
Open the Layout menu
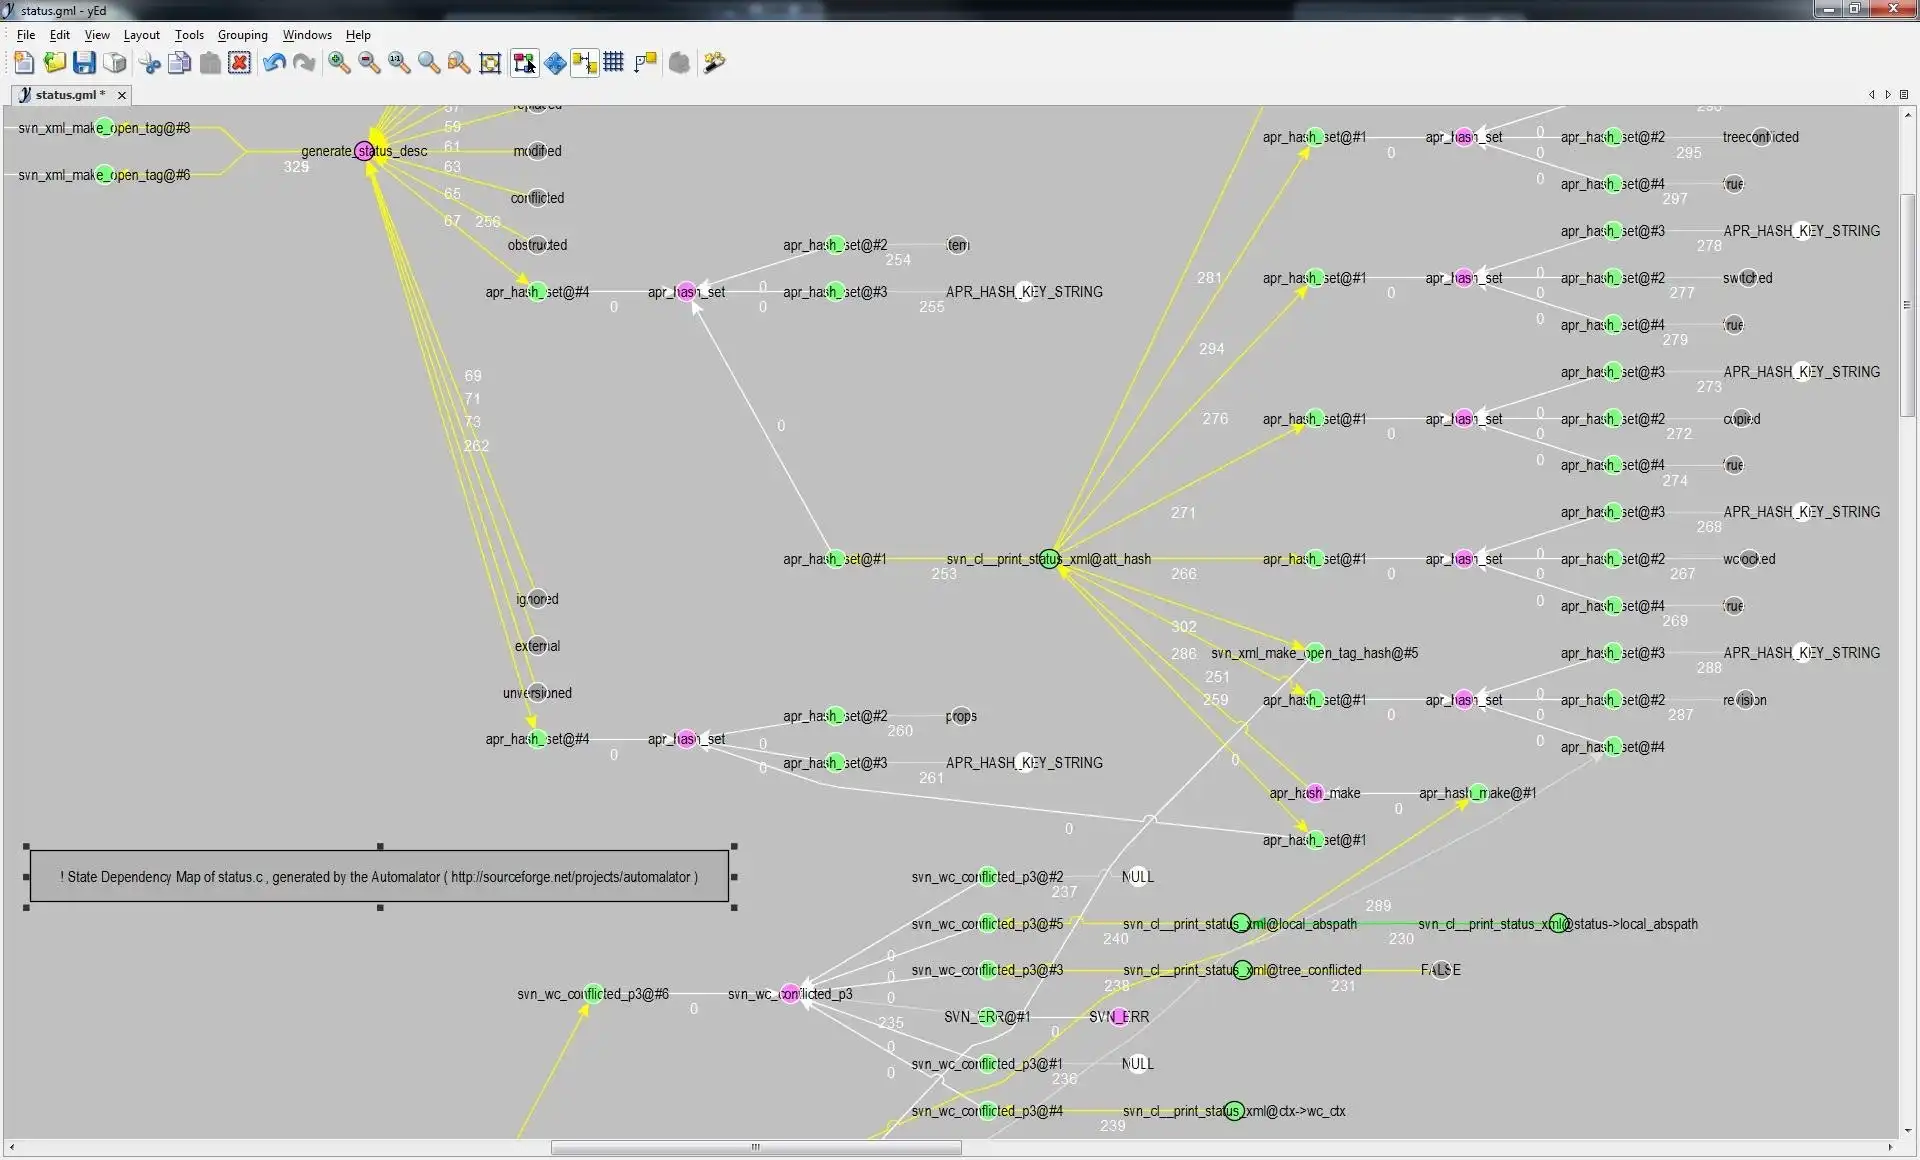tap(141, 35)
